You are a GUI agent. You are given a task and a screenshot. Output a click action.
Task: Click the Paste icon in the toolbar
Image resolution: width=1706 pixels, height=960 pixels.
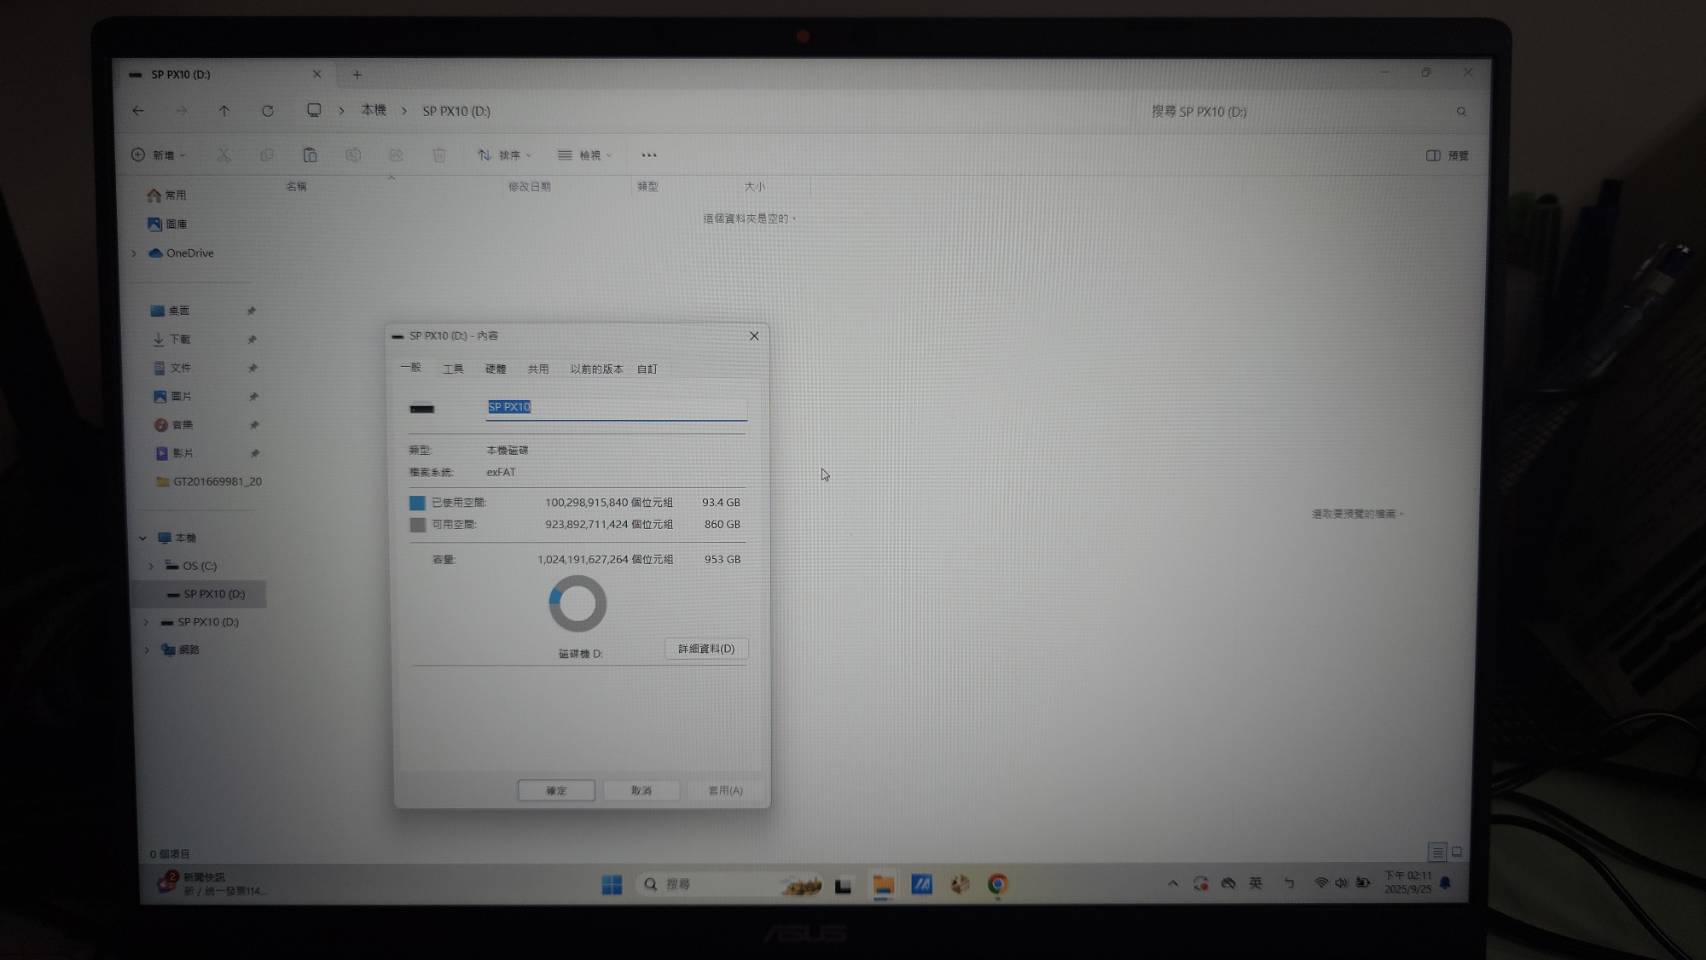tap(310, 155)
